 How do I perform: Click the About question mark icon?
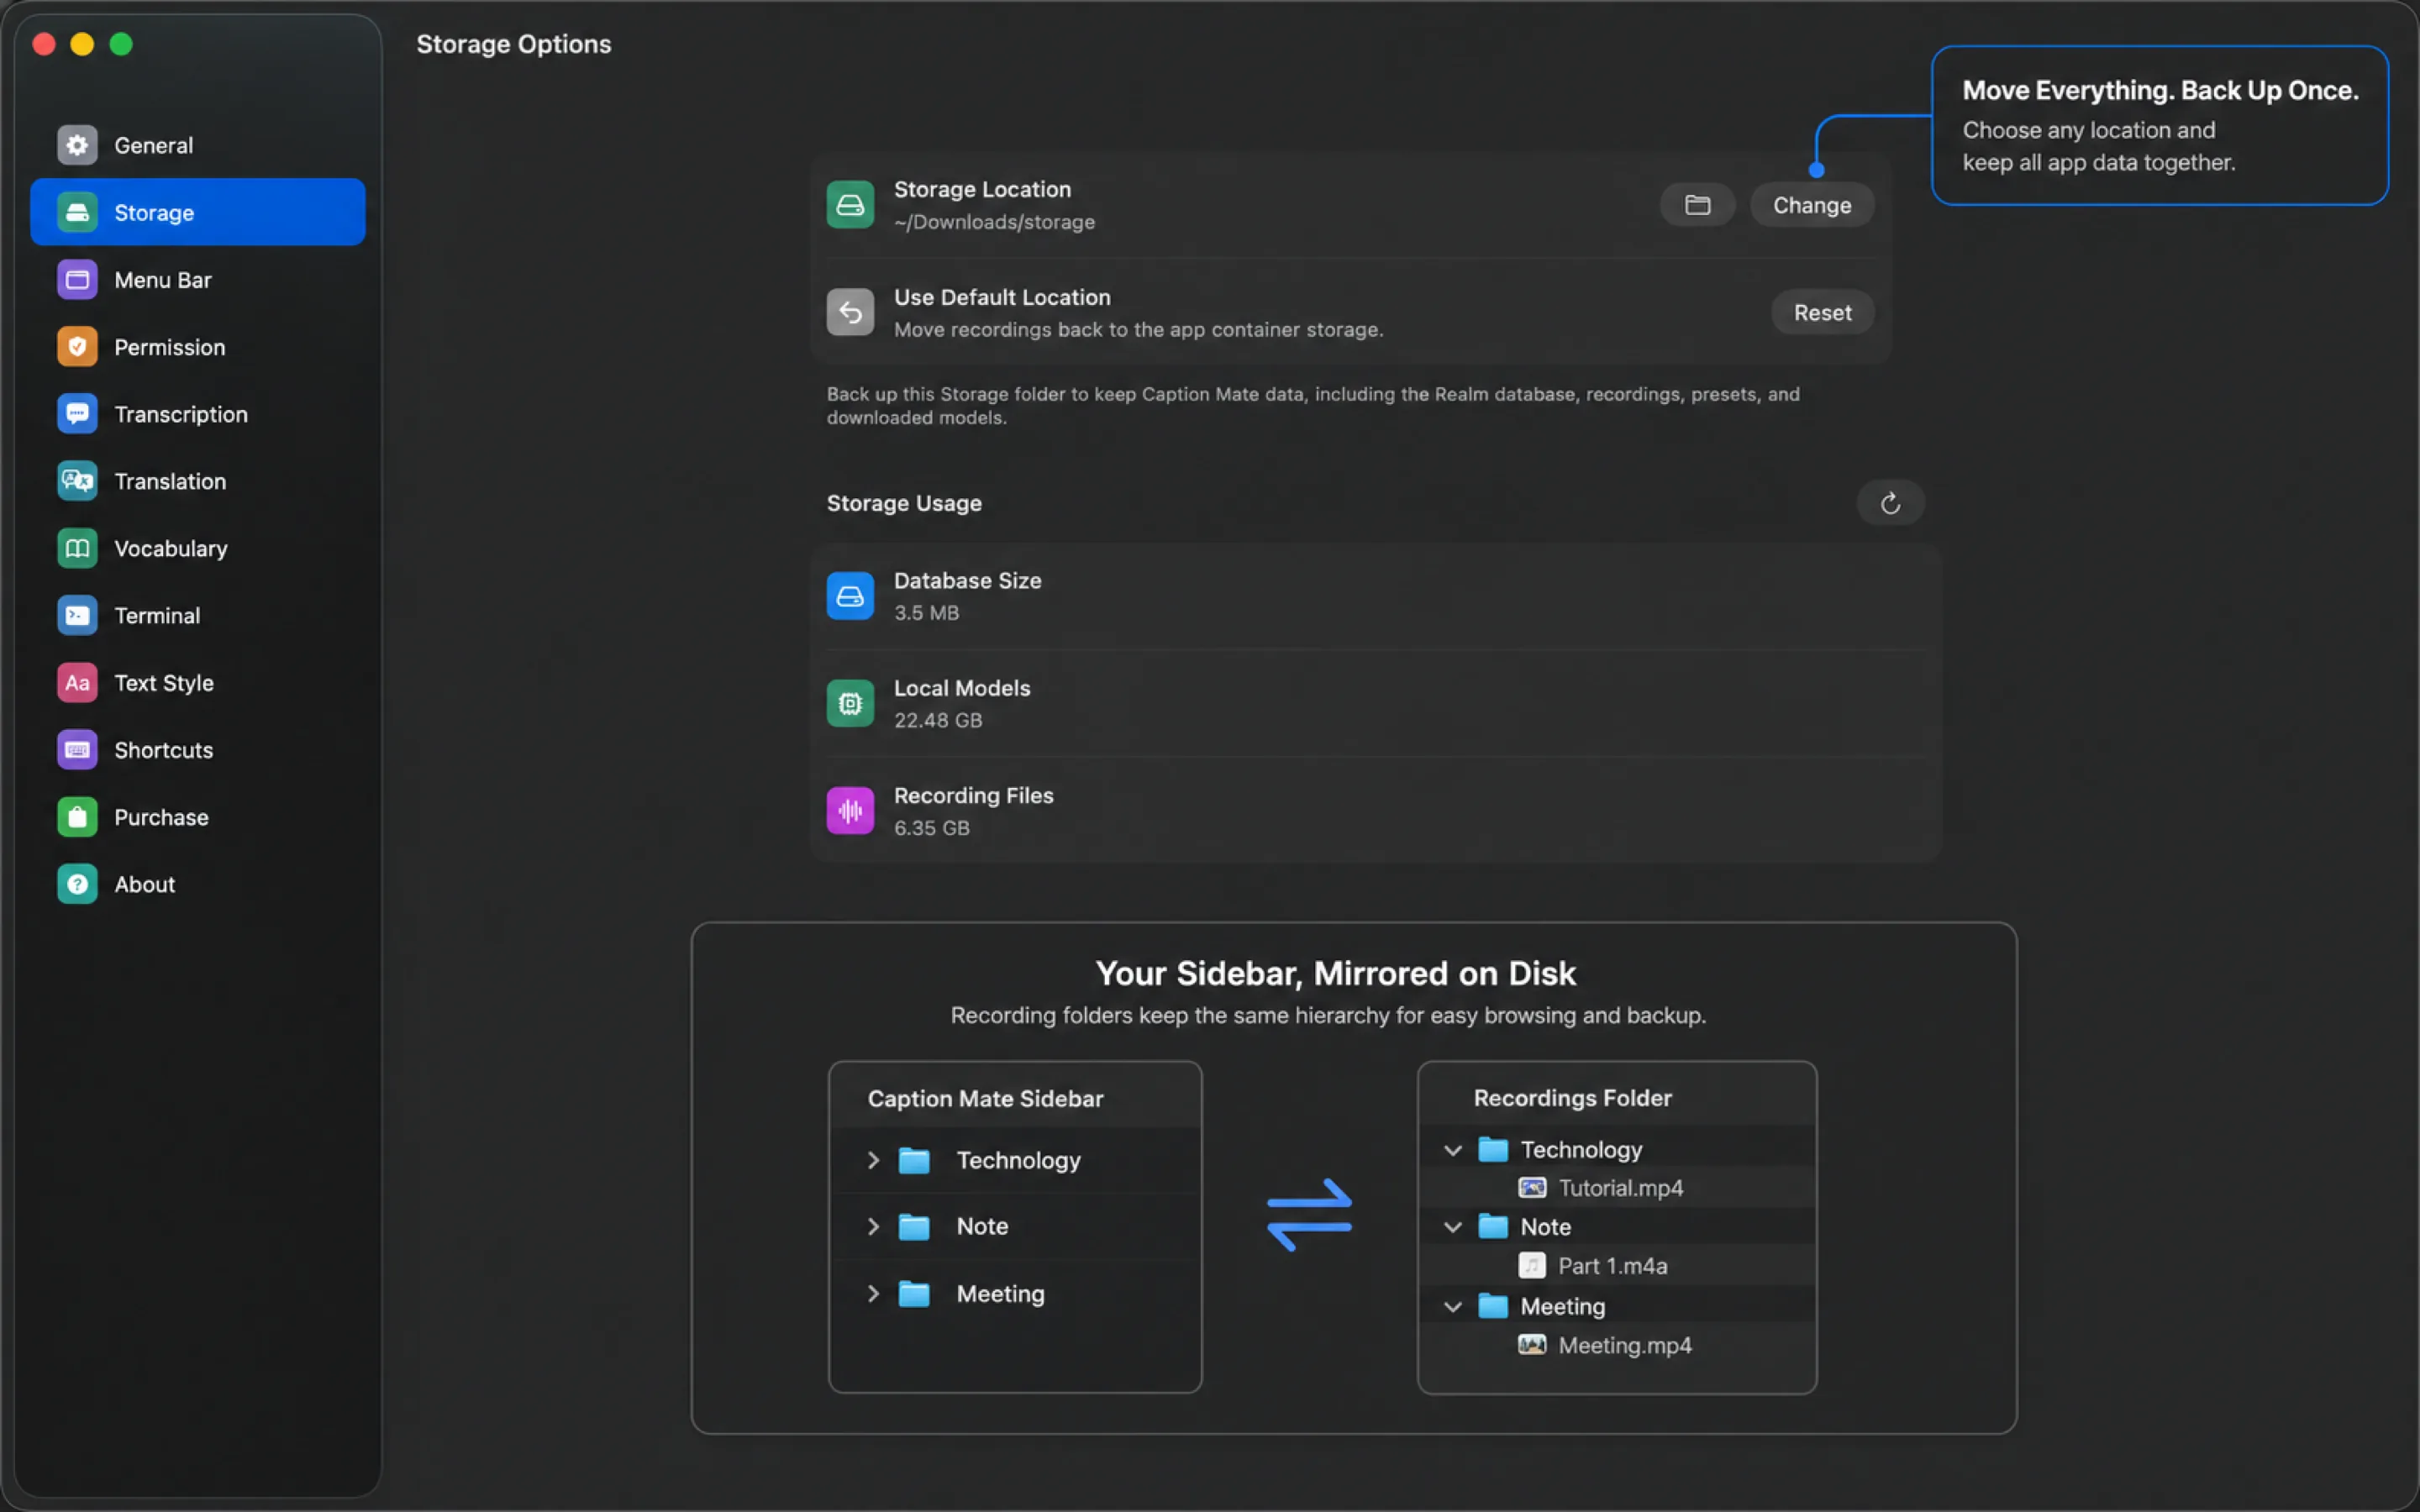77,884
